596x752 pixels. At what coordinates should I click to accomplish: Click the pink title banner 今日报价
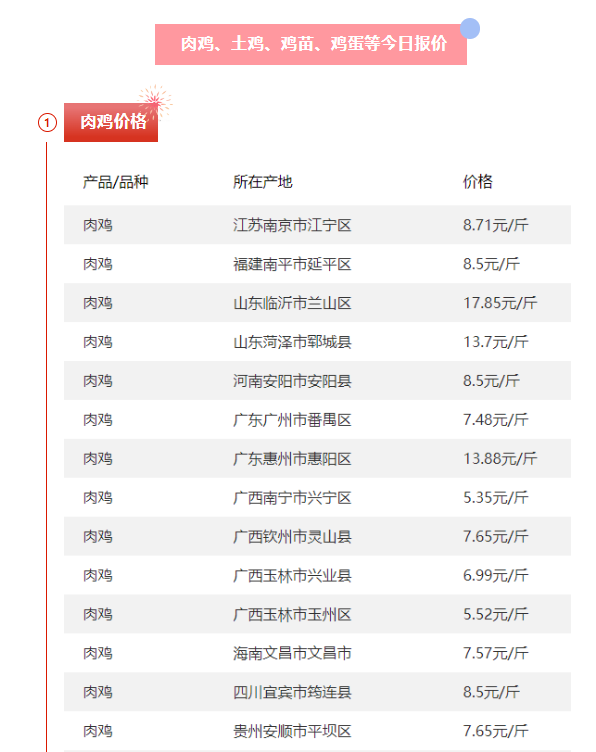(311, 44)
